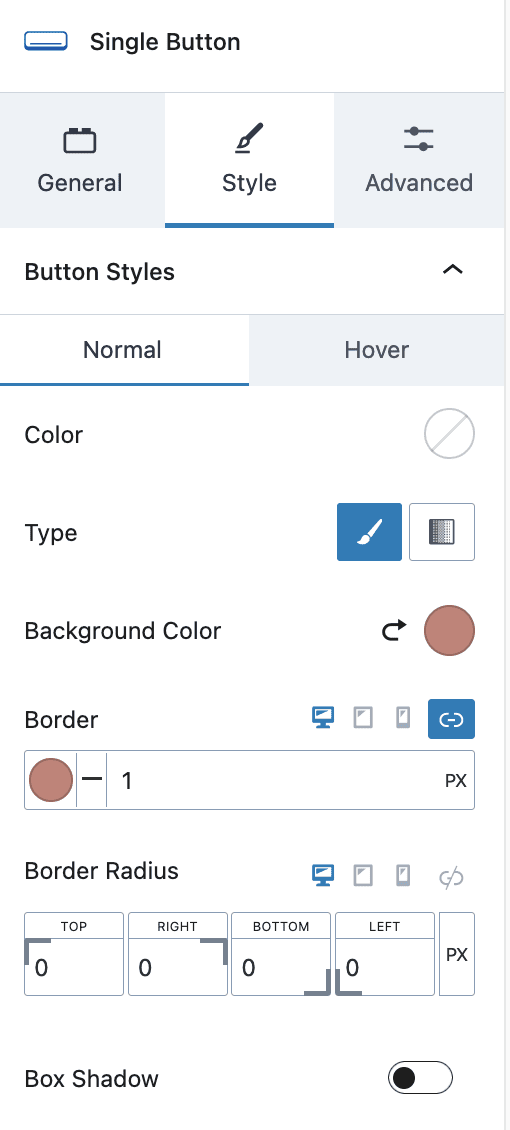This screenshot has width=510, height=1130.
Task: Choose desktop device for Border
Action: point(323,719)
